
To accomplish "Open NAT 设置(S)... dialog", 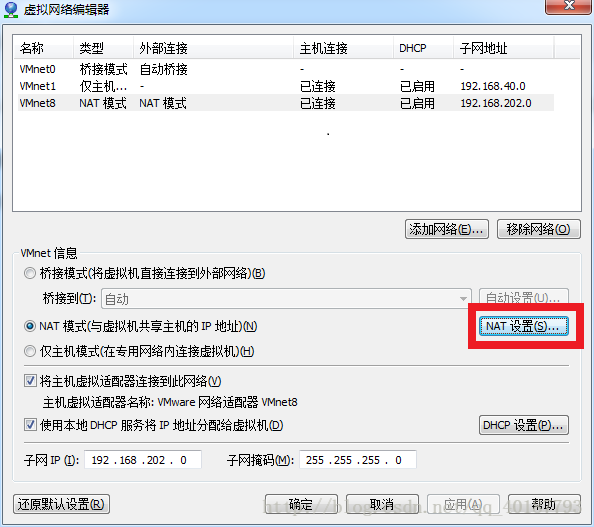I will pyautogui.click(x=524, y=326).
